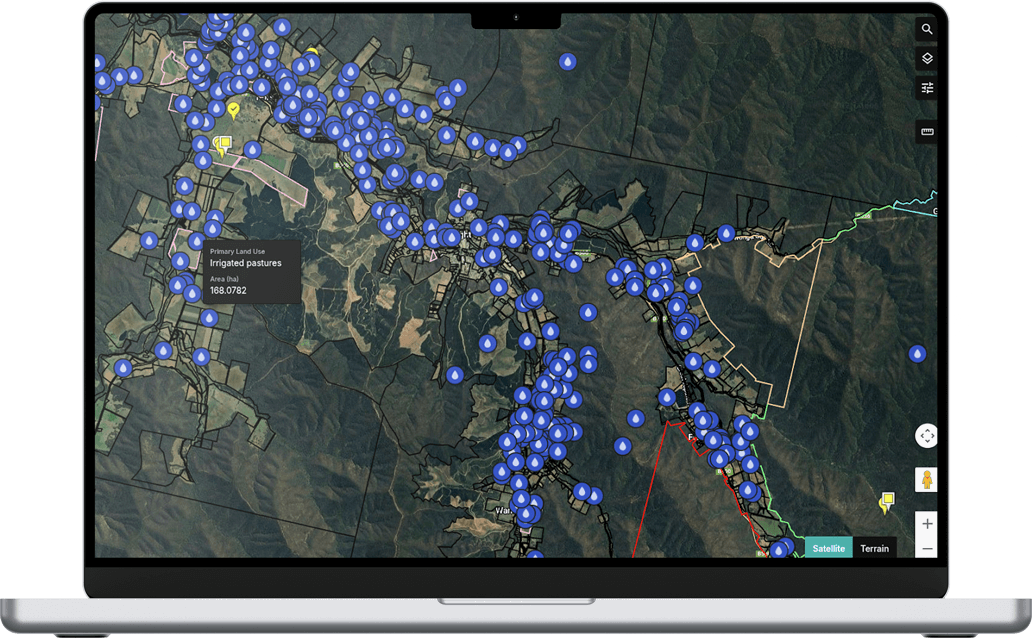Open the map search tool
This screenshot has height=638, width=1032.
927,30
